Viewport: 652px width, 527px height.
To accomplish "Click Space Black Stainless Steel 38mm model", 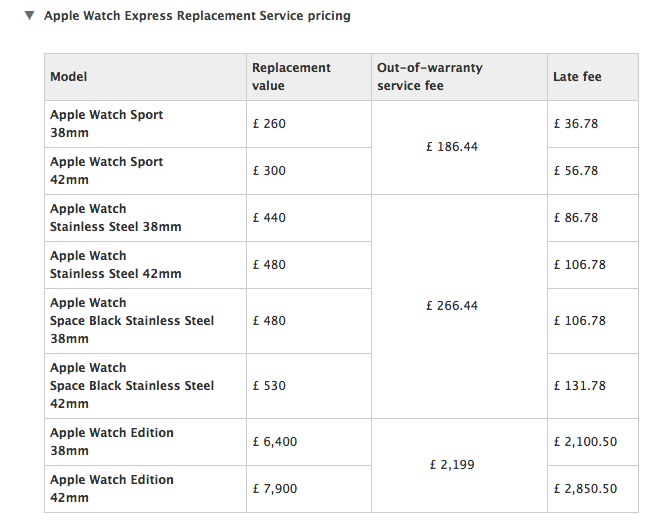I will click(132, 321).
